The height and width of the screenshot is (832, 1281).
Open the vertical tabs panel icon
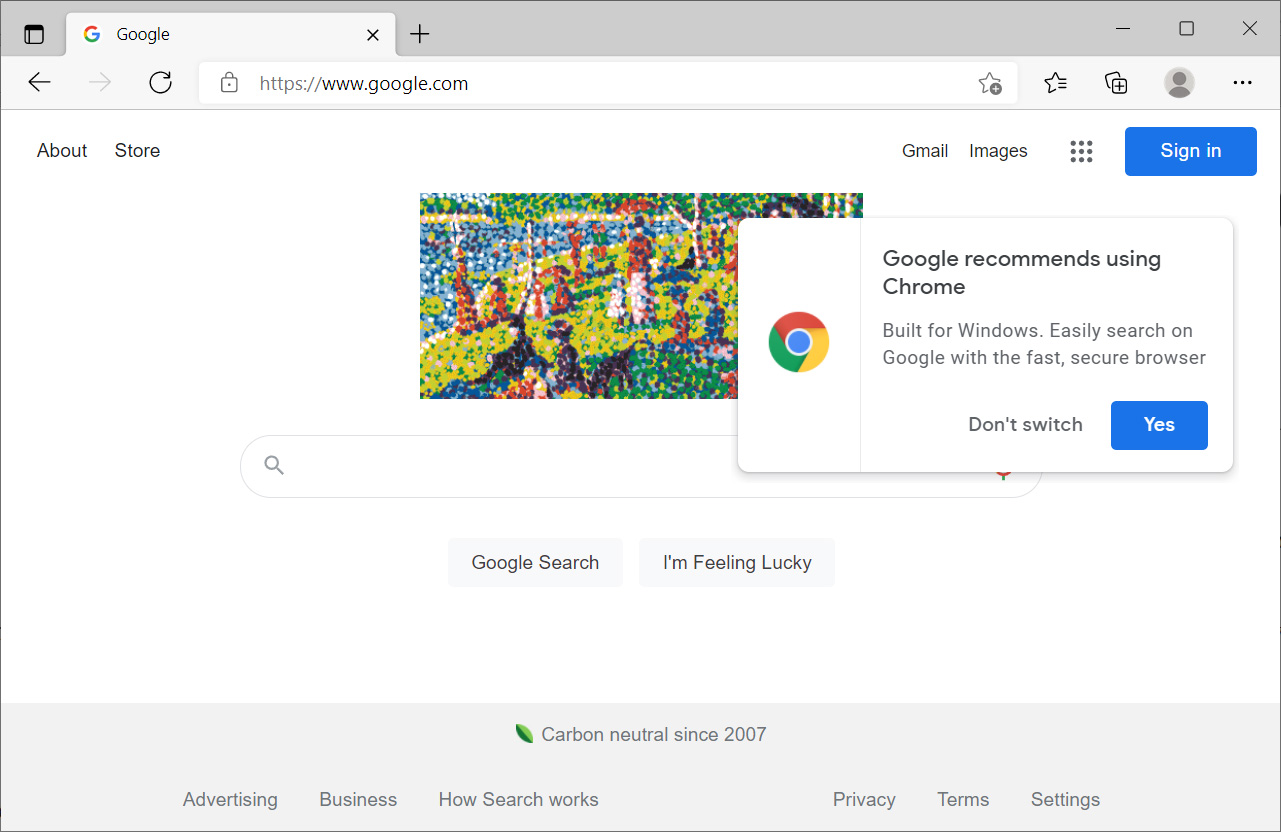[34, 34]
